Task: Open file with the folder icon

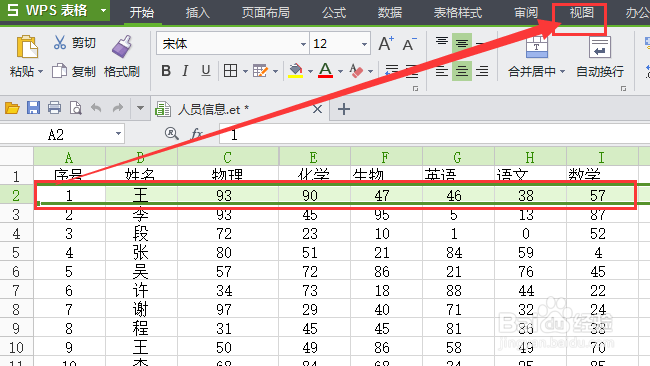Action: point(12,109)
